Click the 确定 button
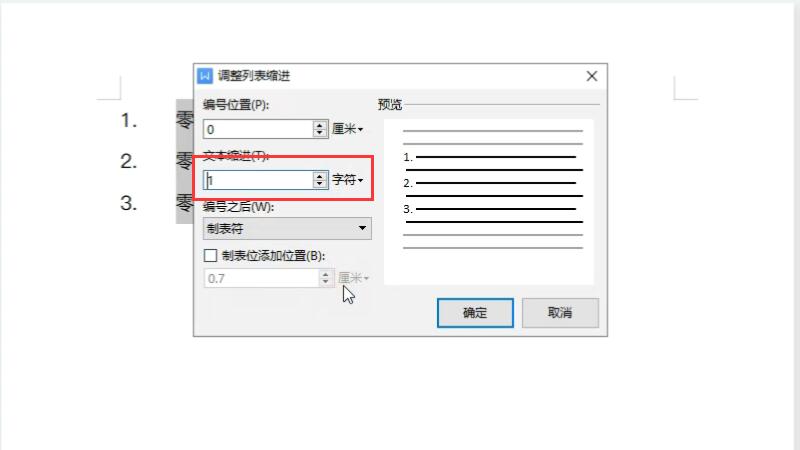 [475, 313]
